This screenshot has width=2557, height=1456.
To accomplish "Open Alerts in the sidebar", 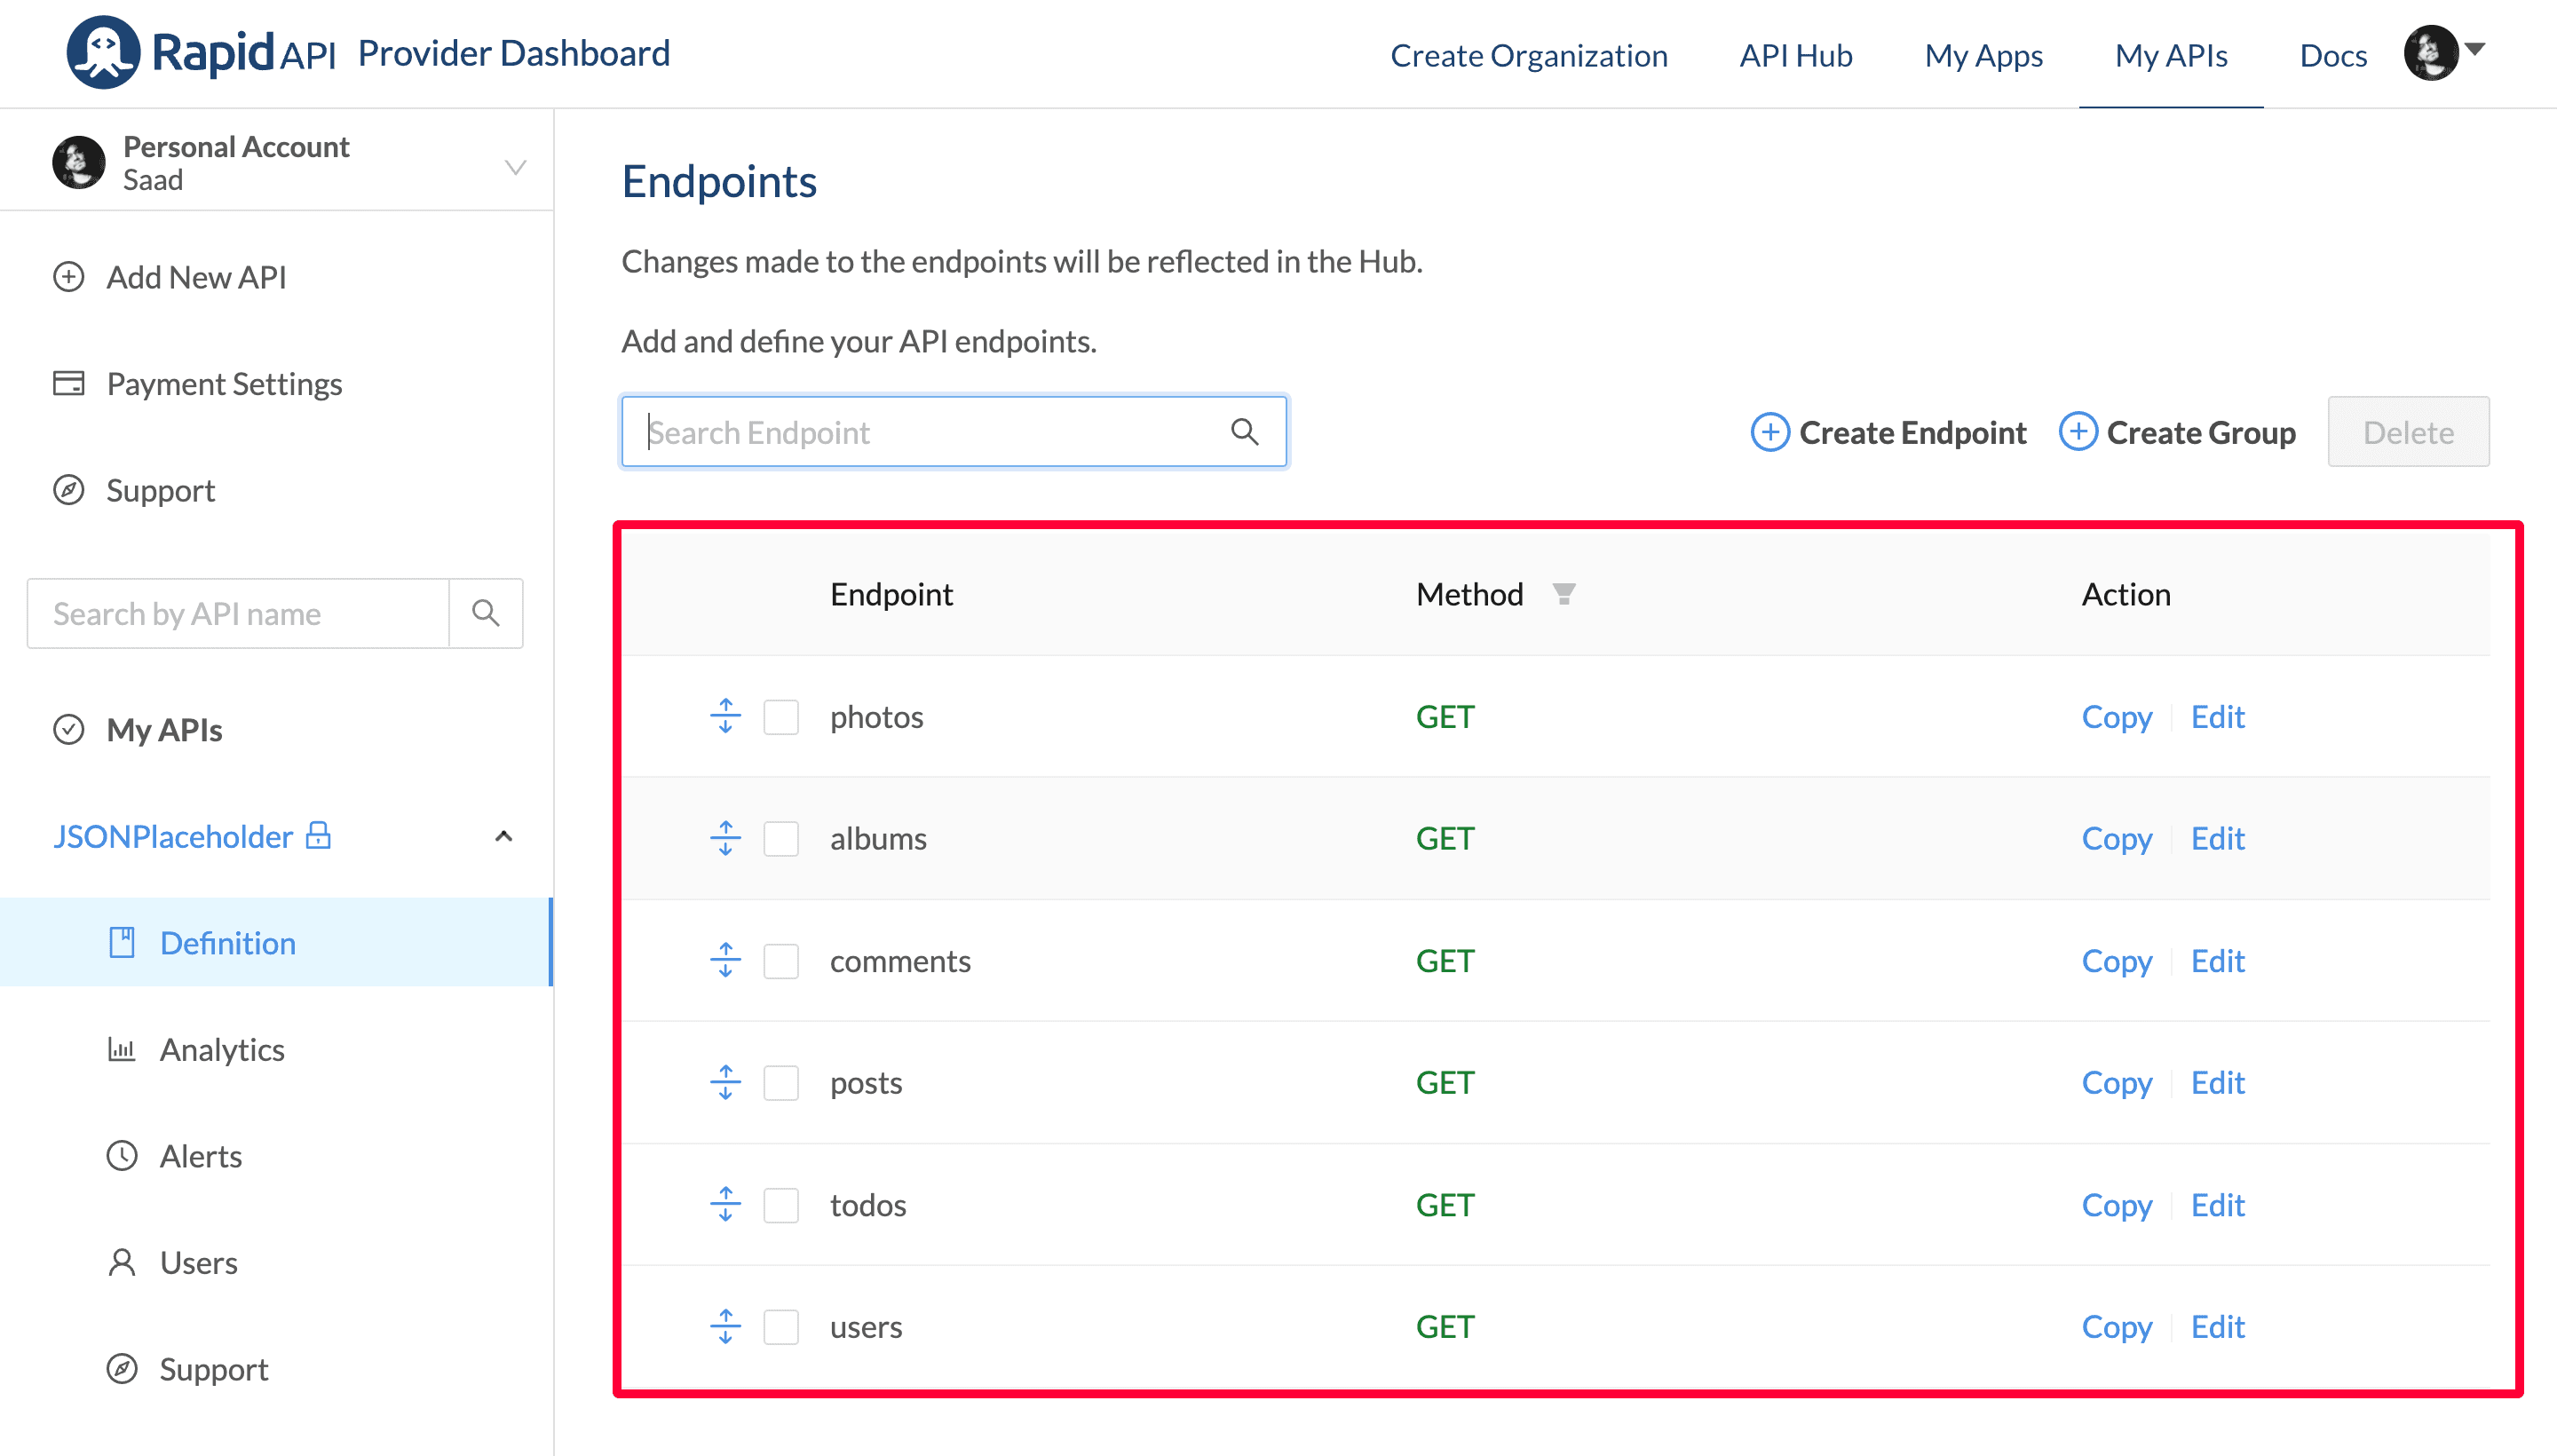I will coord(201,1156).
